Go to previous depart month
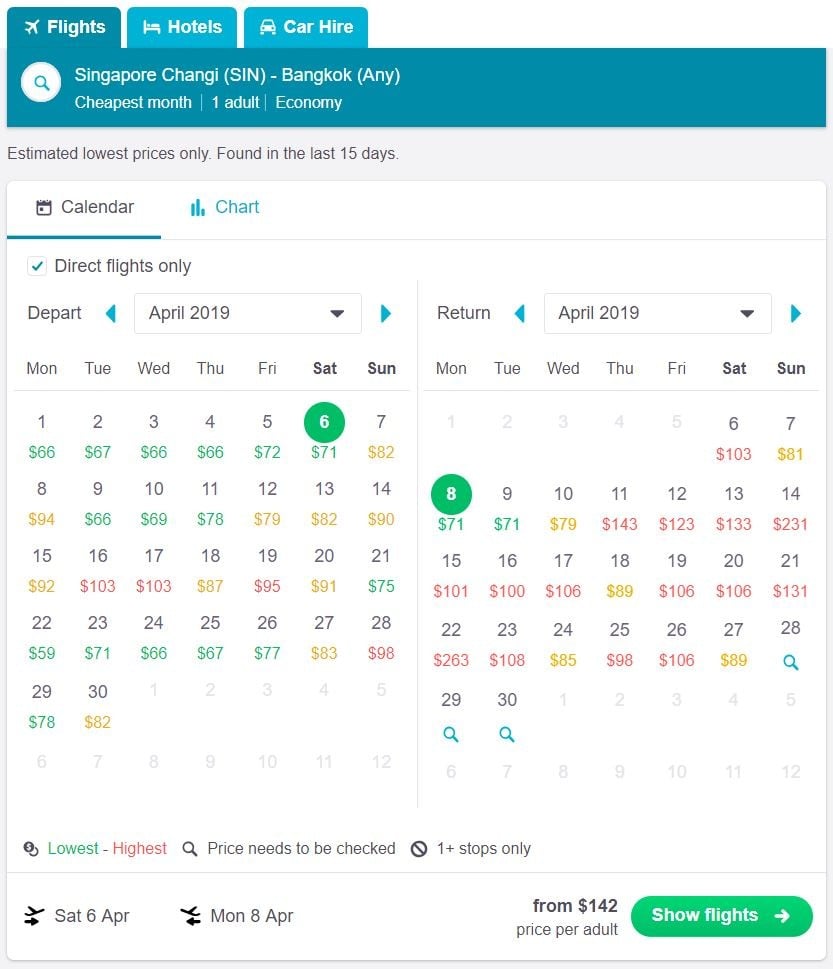 [111, 313]
